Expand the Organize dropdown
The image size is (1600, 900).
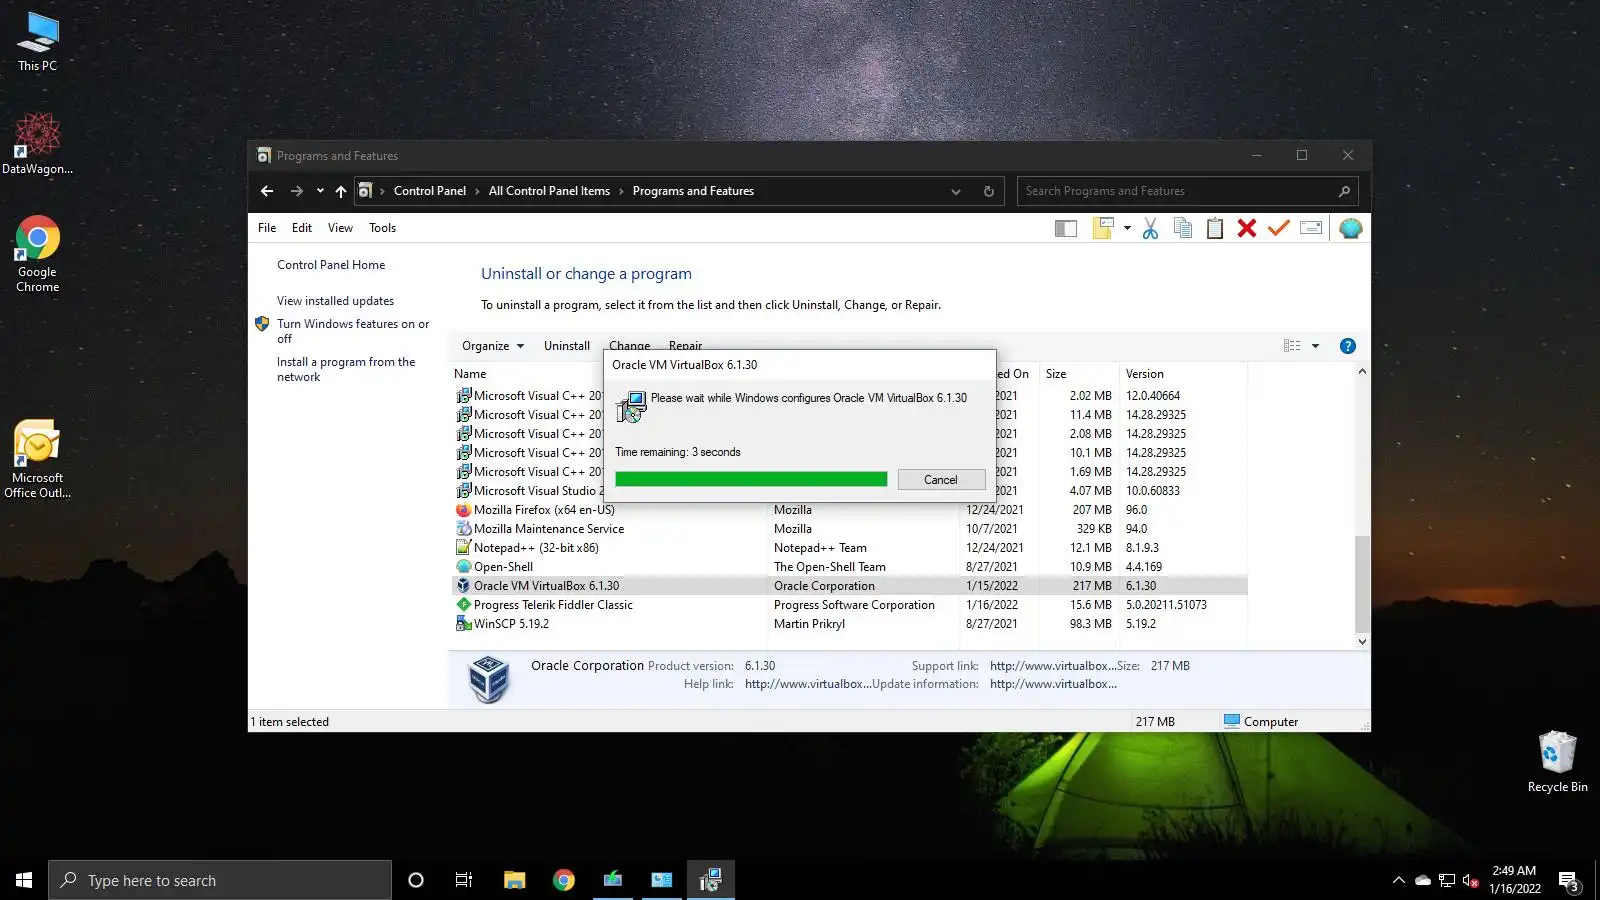coord(493,346)
